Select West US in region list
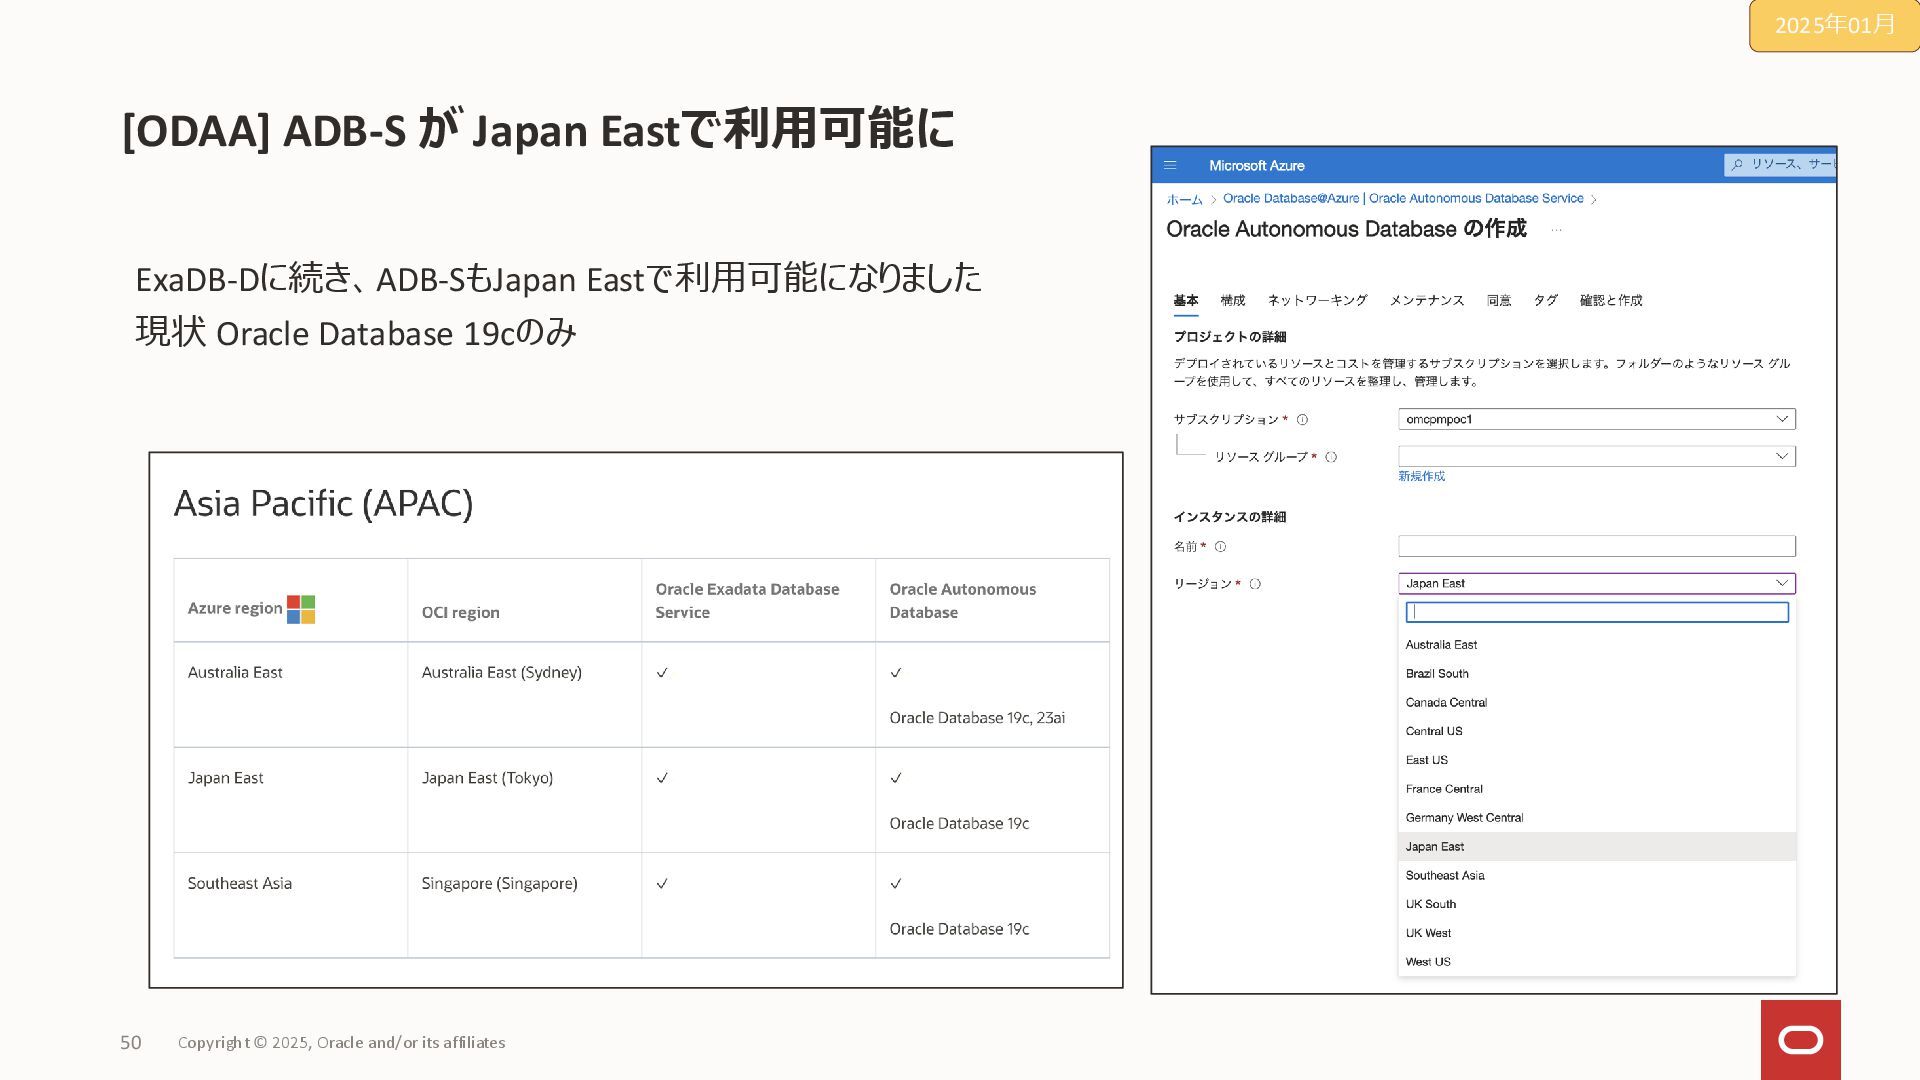 [1596, 962]
